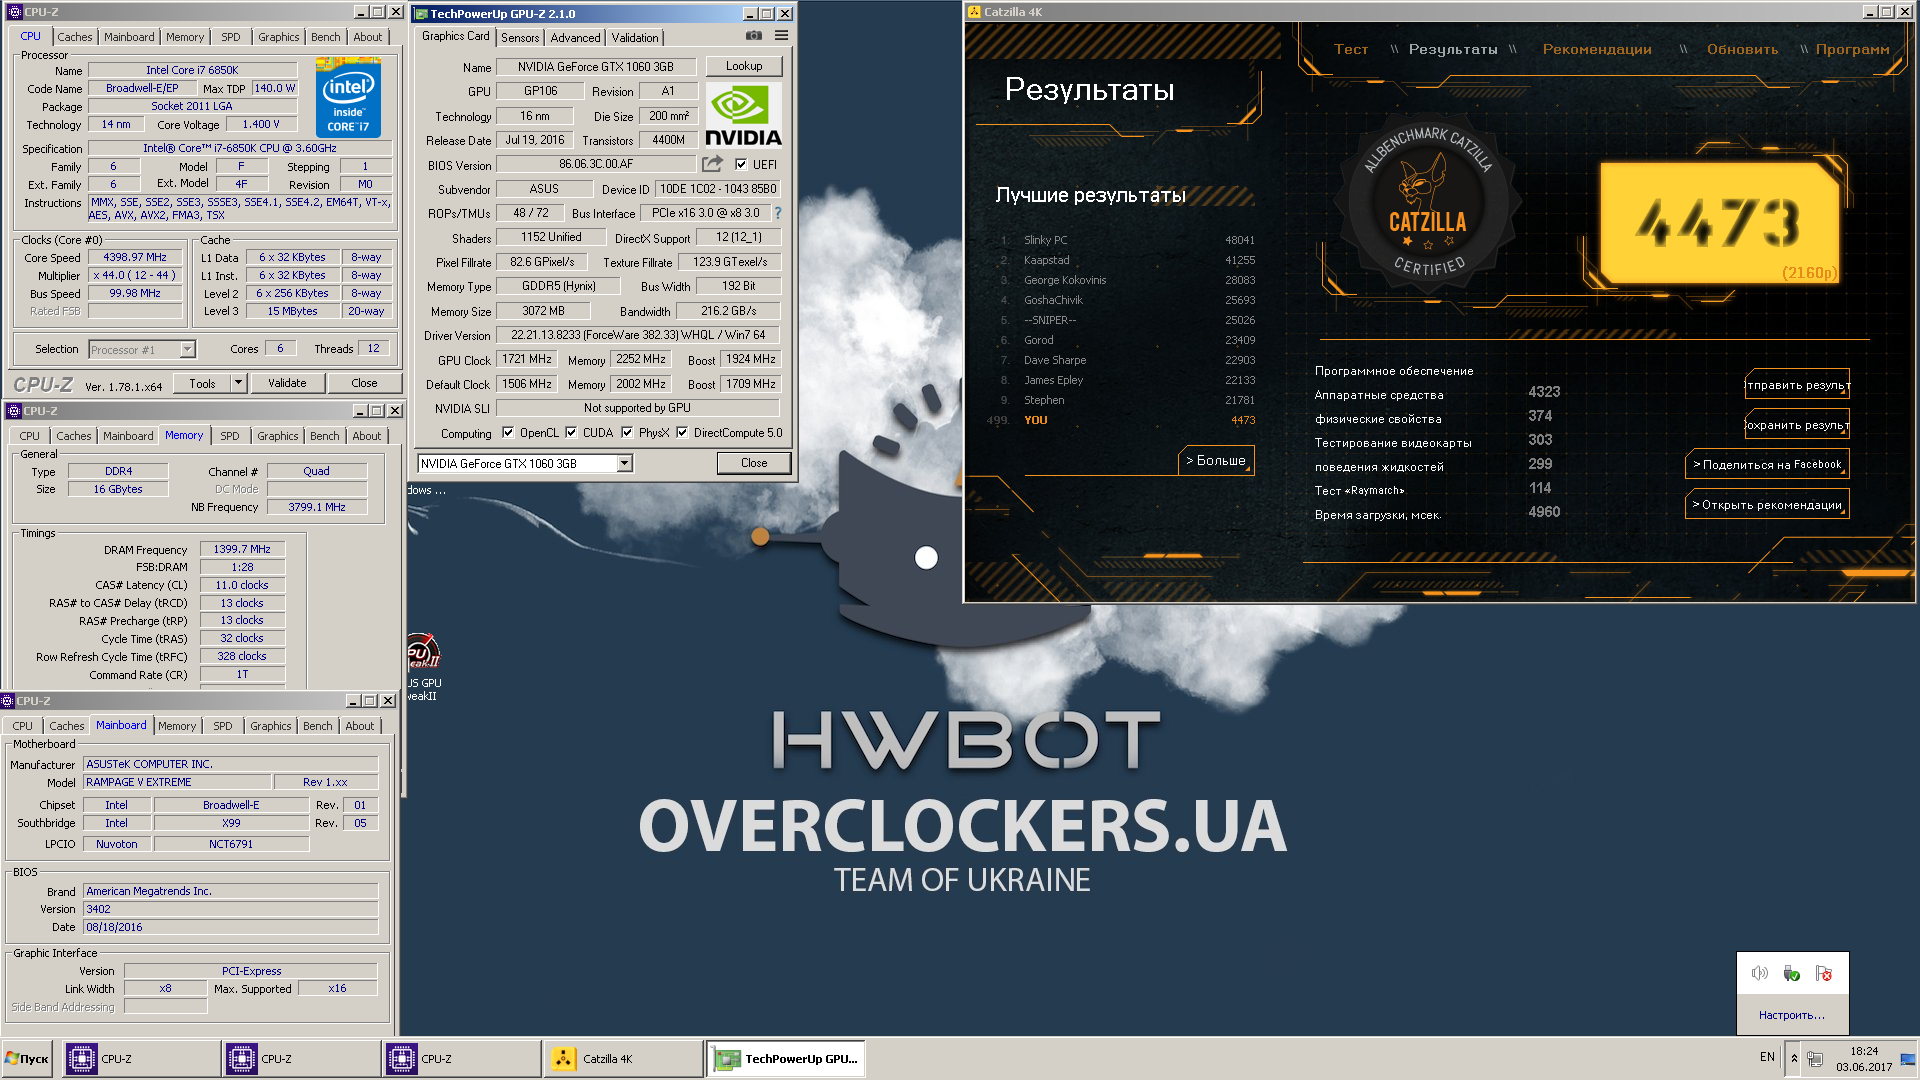
Task: Open the Обновить tab in Catzilla
Action: pyautogui.click(x=1742, y=49)
